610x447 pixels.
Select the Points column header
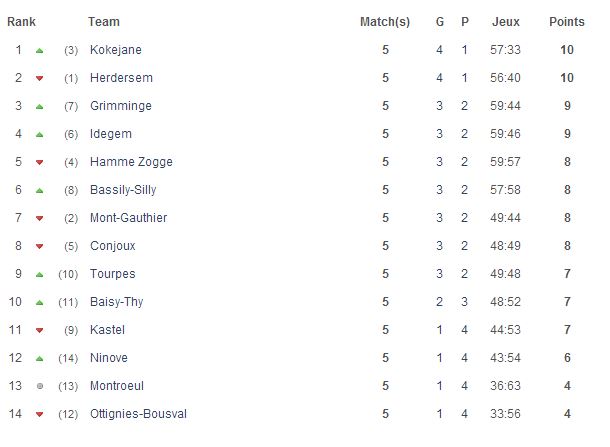click(567, 22)
